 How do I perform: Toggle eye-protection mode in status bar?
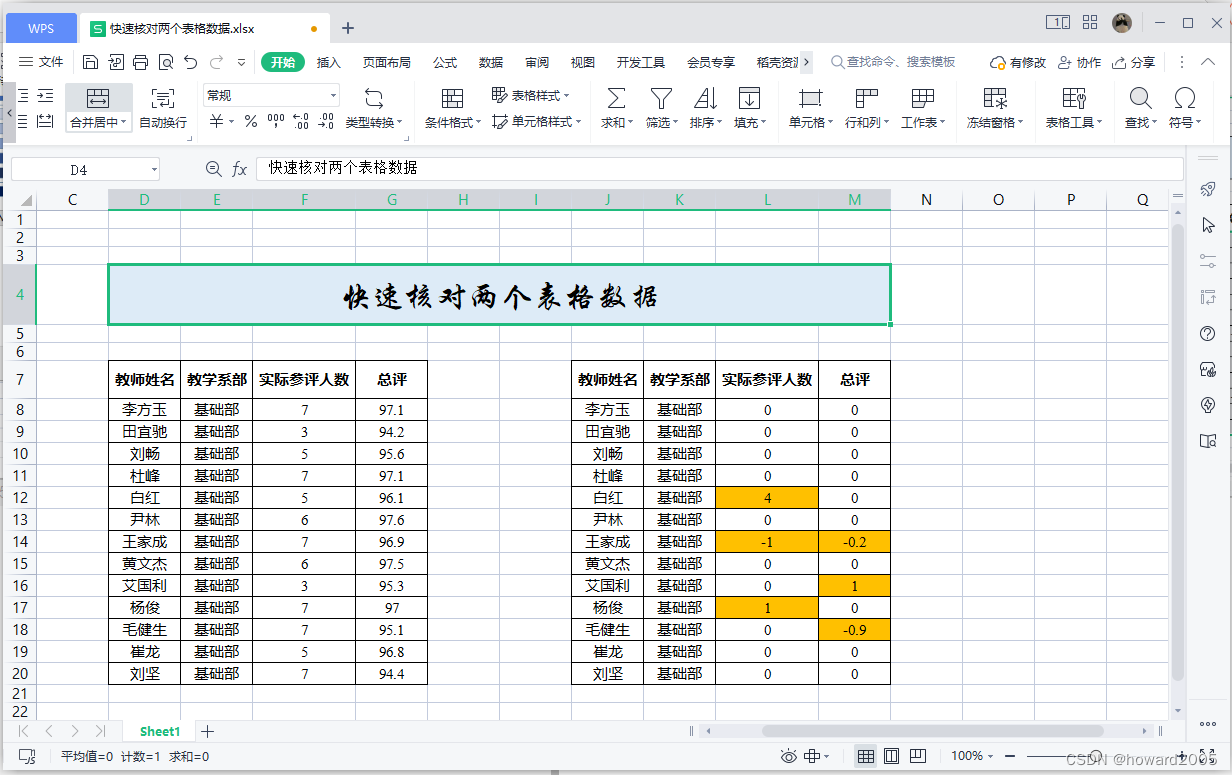tap(789, 756)
